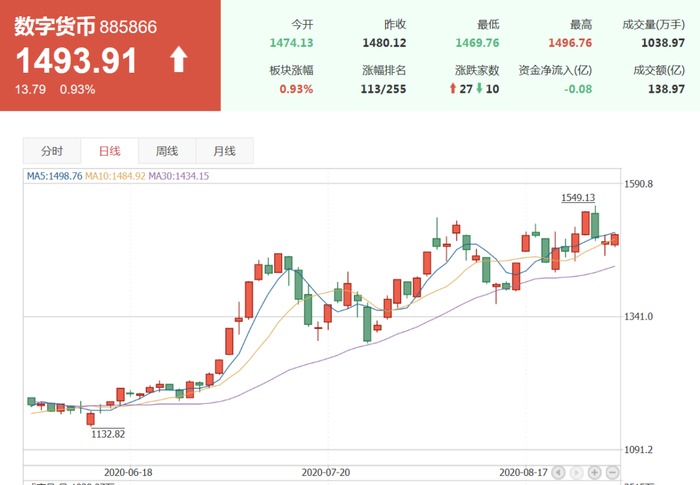Click the 昨收 label
Screen dimensions: 700x485
[x=395, y=25]
